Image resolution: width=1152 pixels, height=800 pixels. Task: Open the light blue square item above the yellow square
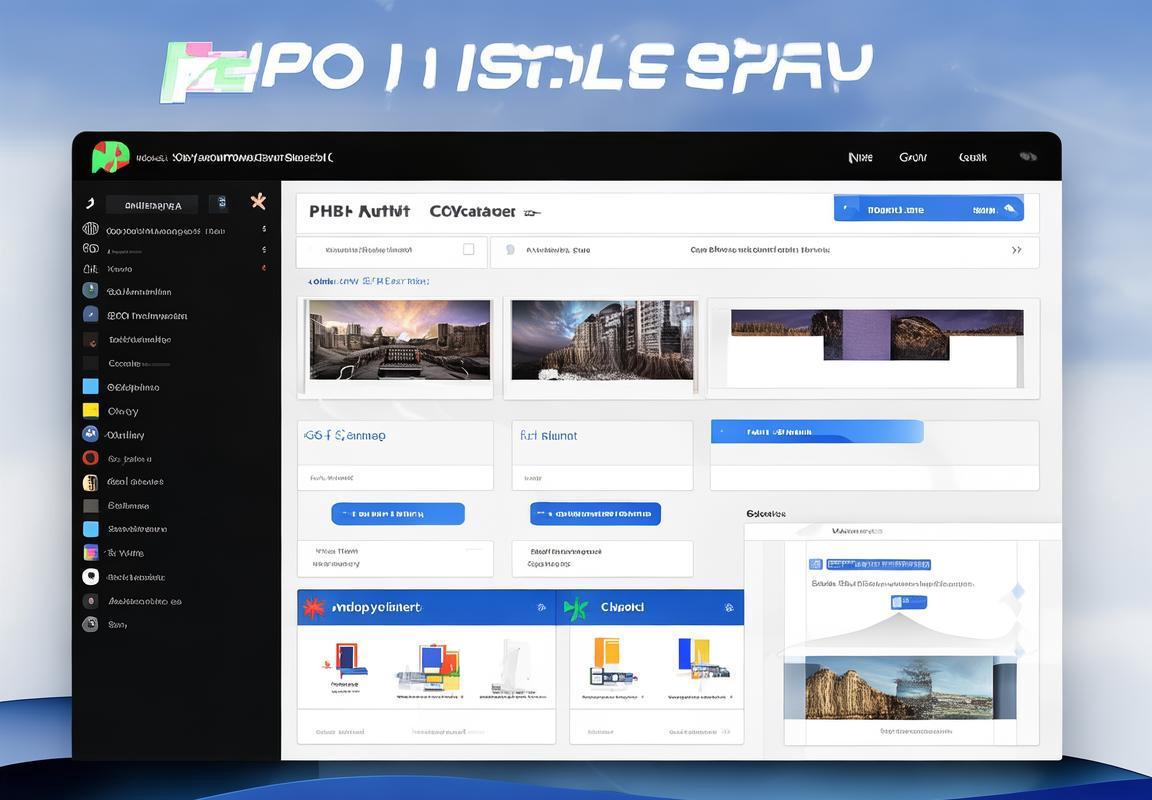90,386
